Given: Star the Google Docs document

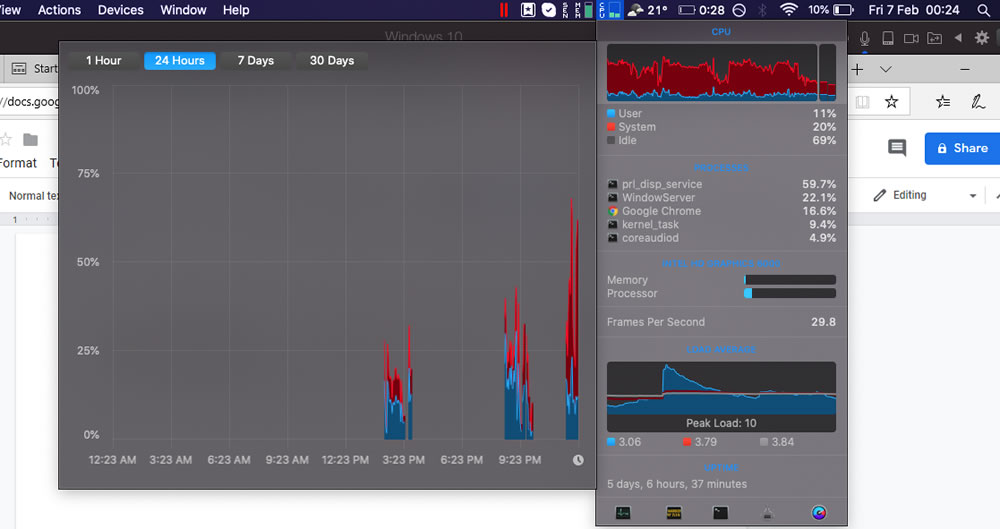Looking at the screenshot, I should point(6,139).
